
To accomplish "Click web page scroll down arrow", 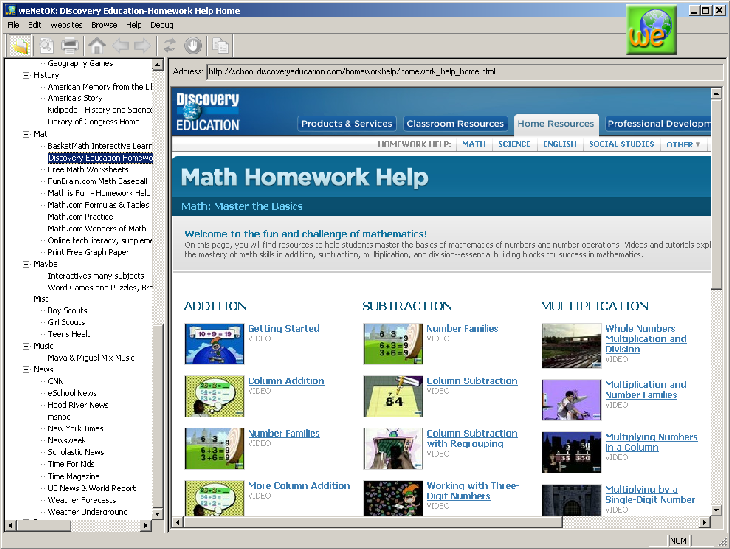I will (x=717, y=510).
